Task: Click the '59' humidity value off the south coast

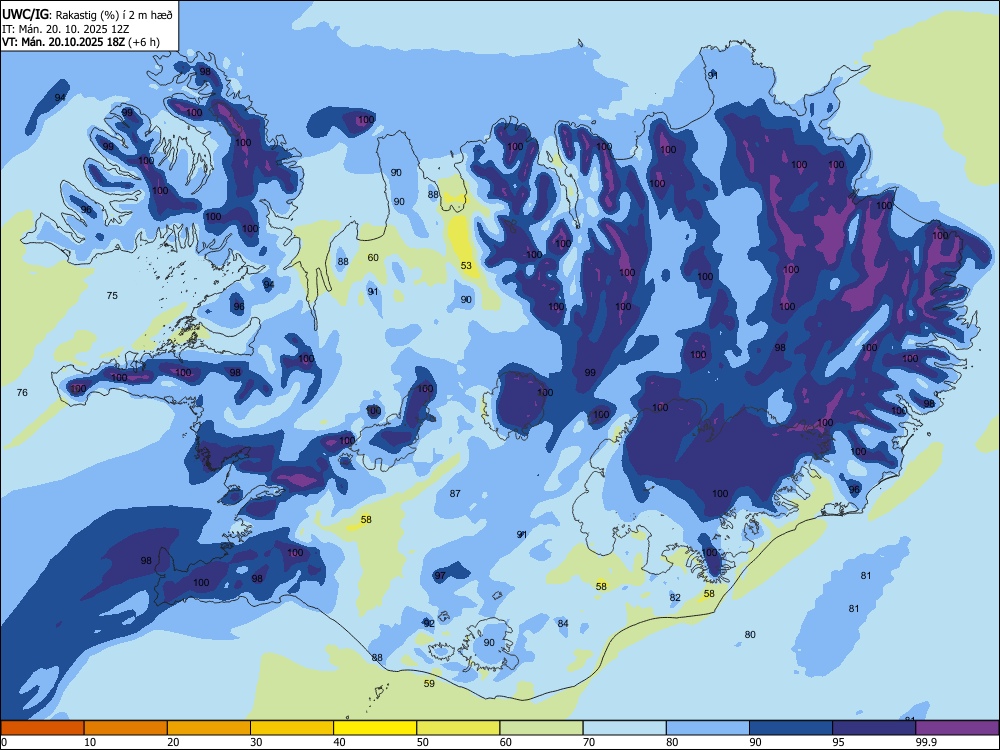Action: [x=429, y=683]
